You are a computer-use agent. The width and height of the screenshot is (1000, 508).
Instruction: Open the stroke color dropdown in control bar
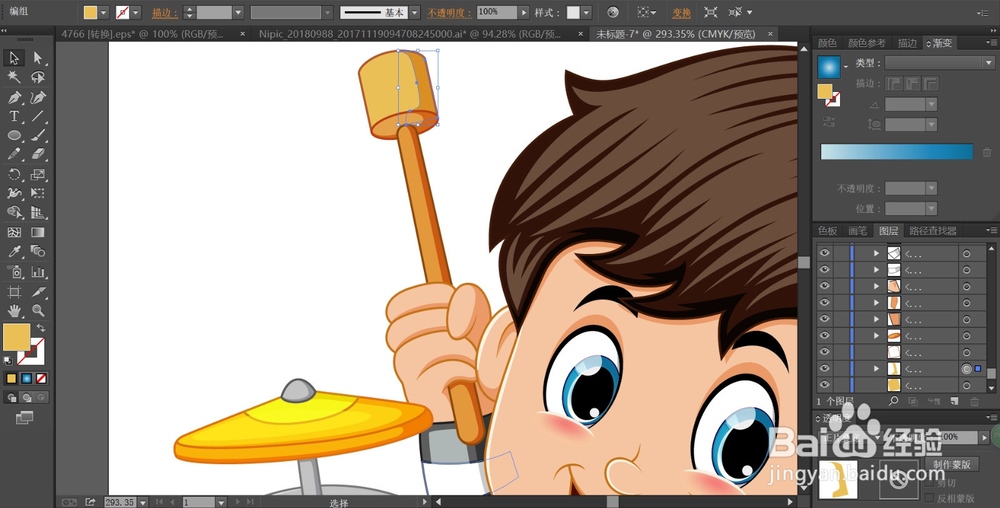(136, 13)
